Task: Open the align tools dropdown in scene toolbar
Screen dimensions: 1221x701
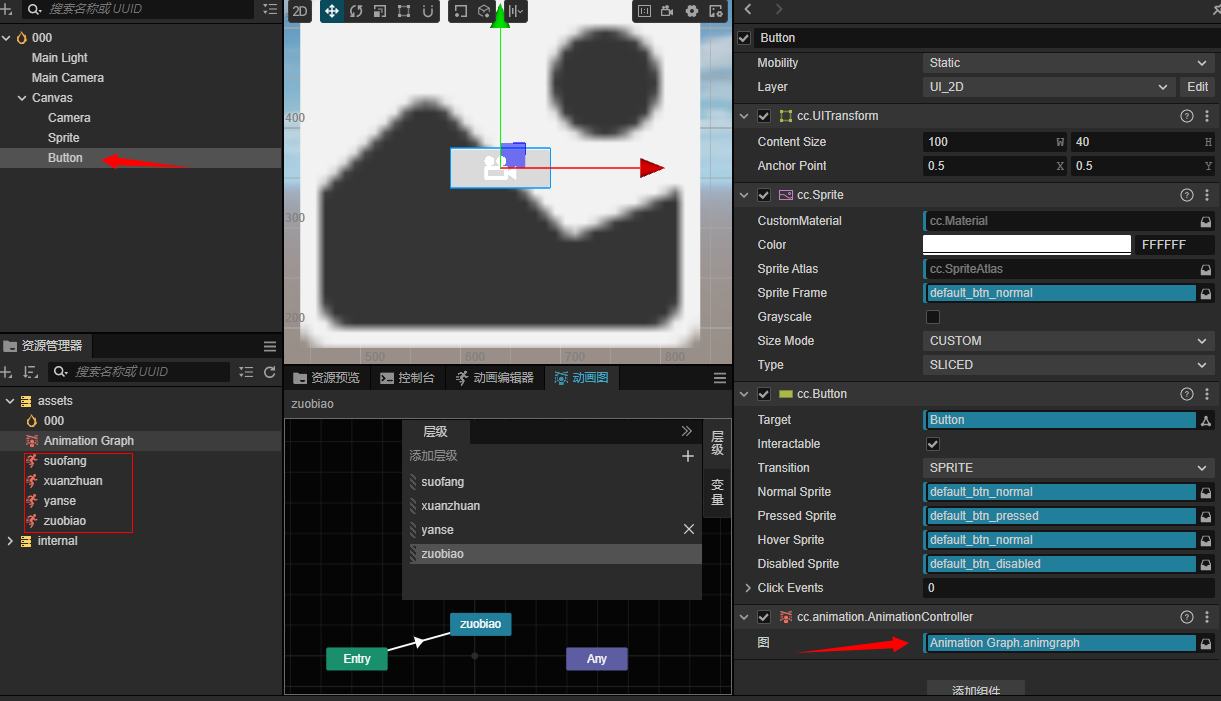Action: [516, 11]
